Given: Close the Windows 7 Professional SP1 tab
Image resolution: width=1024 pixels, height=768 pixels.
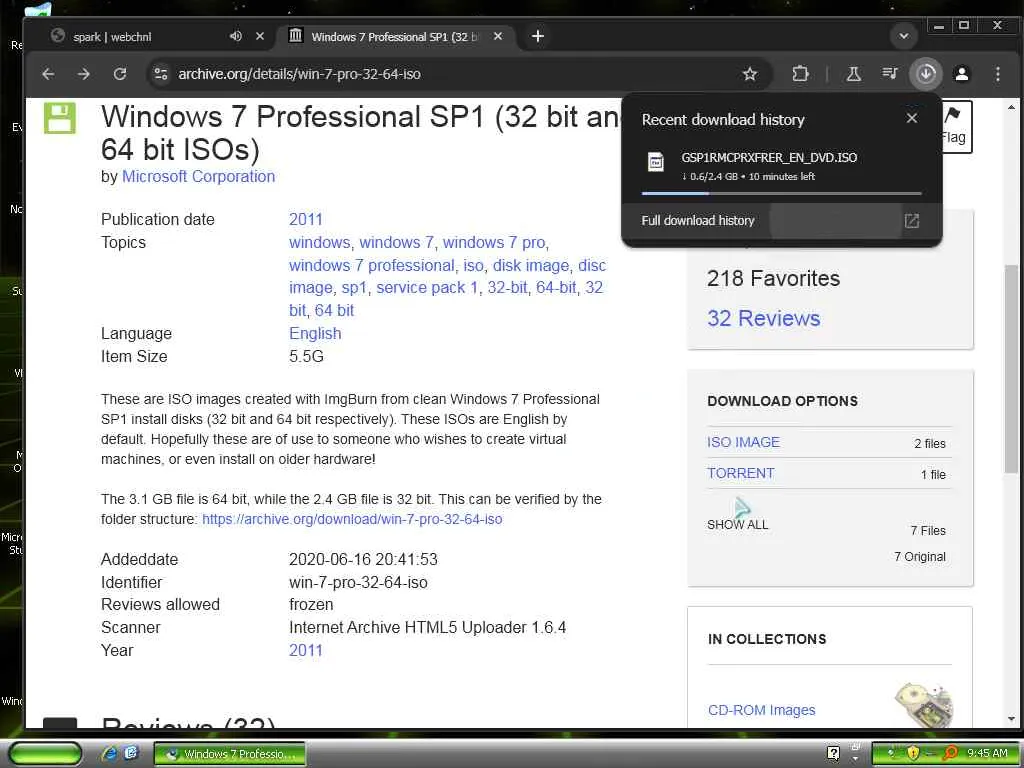Looking at the screenshot, I should (x=498, y=36).
